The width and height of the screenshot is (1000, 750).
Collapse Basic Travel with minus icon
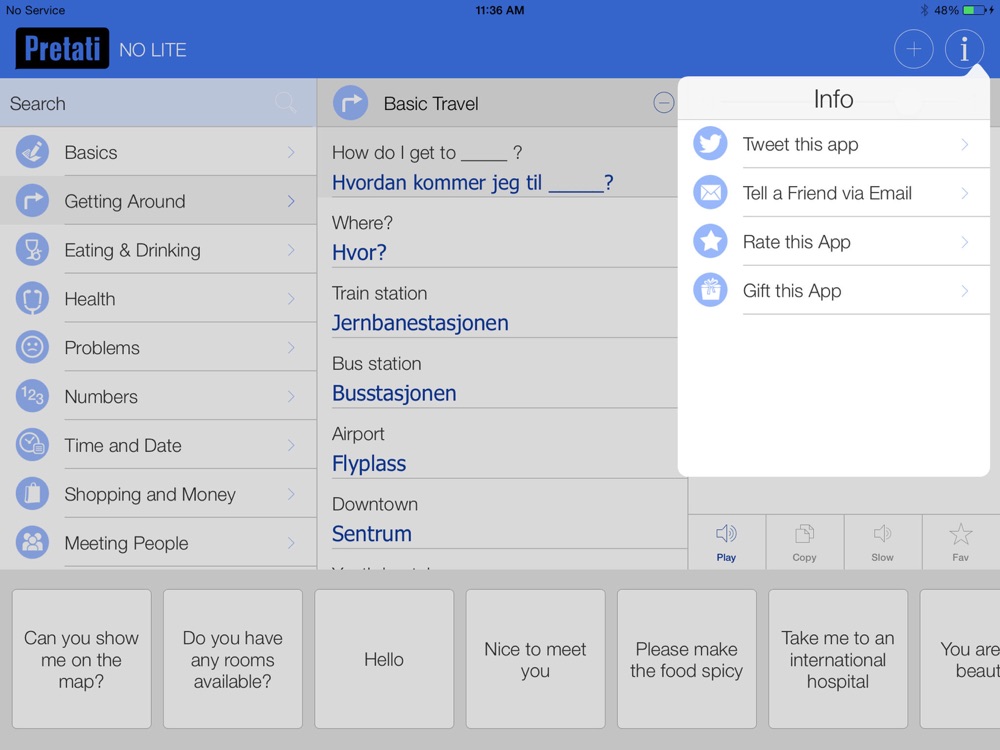(663, 103)
